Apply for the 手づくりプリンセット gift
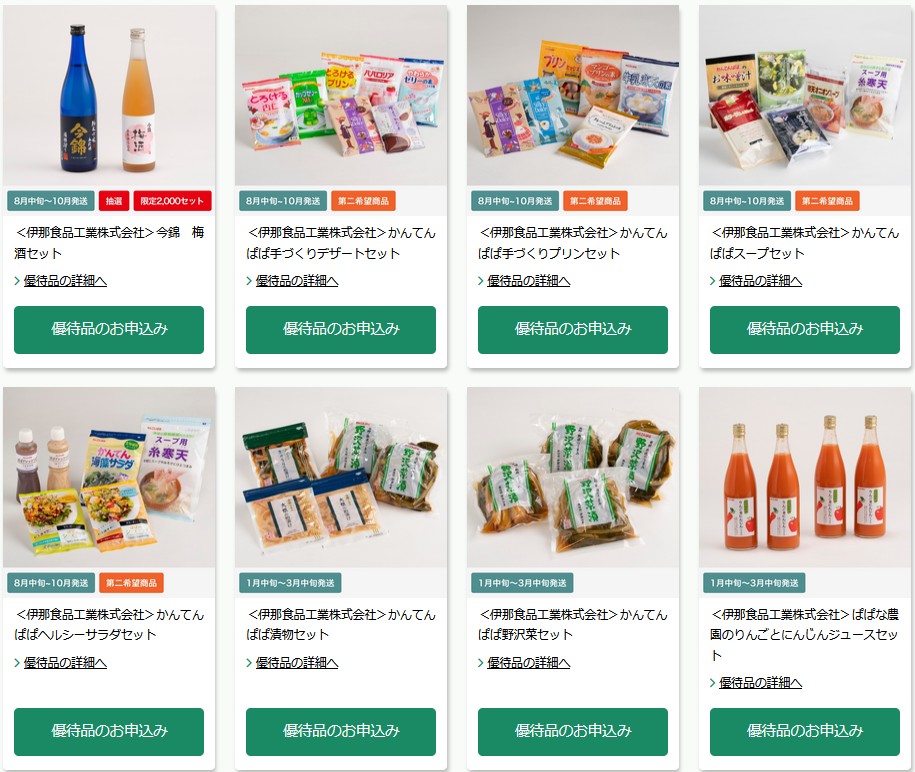This screenshot has width=915, height=772. click(573, 330)
